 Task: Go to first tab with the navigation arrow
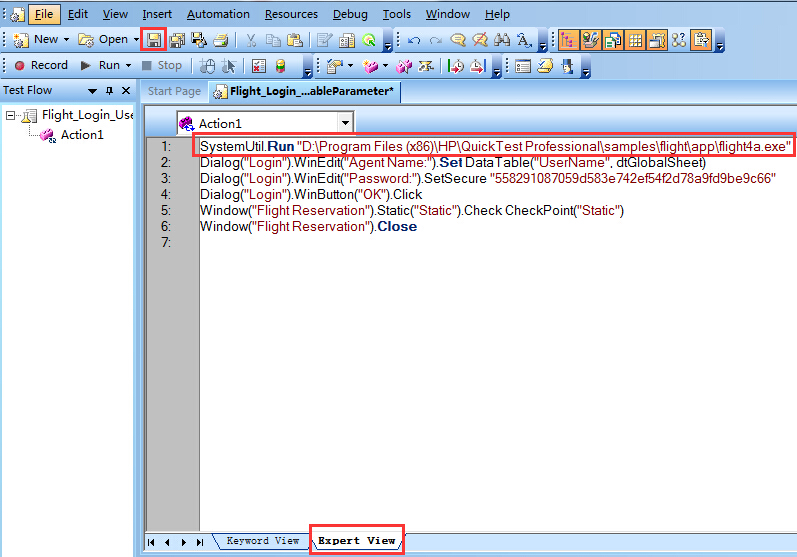[x=151, y=542]
